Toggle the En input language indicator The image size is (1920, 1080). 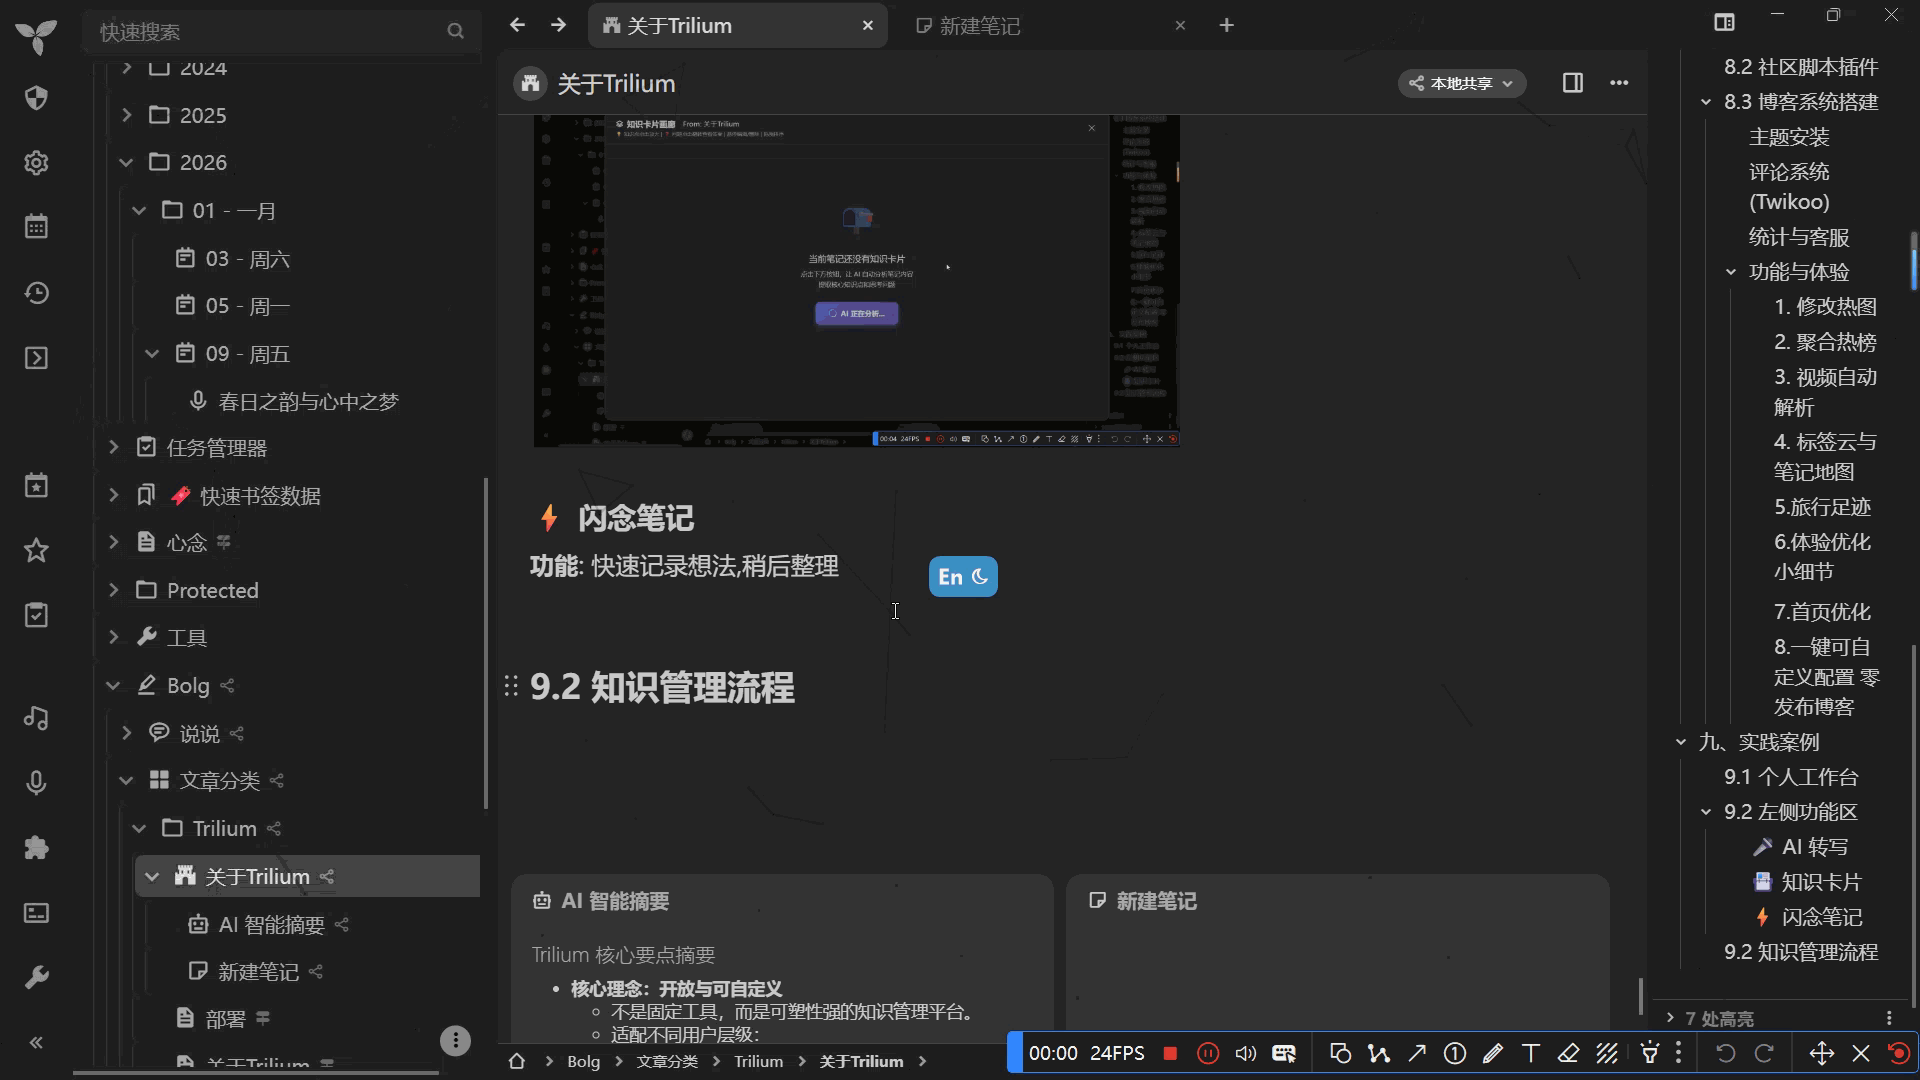(963, 577)
